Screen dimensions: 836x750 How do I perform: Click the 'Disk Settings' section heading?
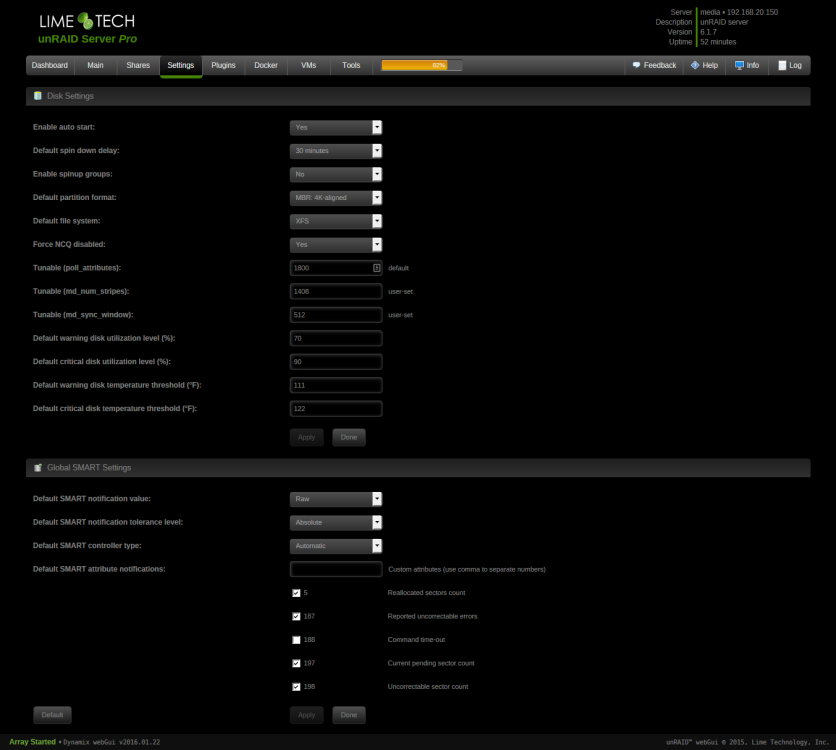point(70,96)
